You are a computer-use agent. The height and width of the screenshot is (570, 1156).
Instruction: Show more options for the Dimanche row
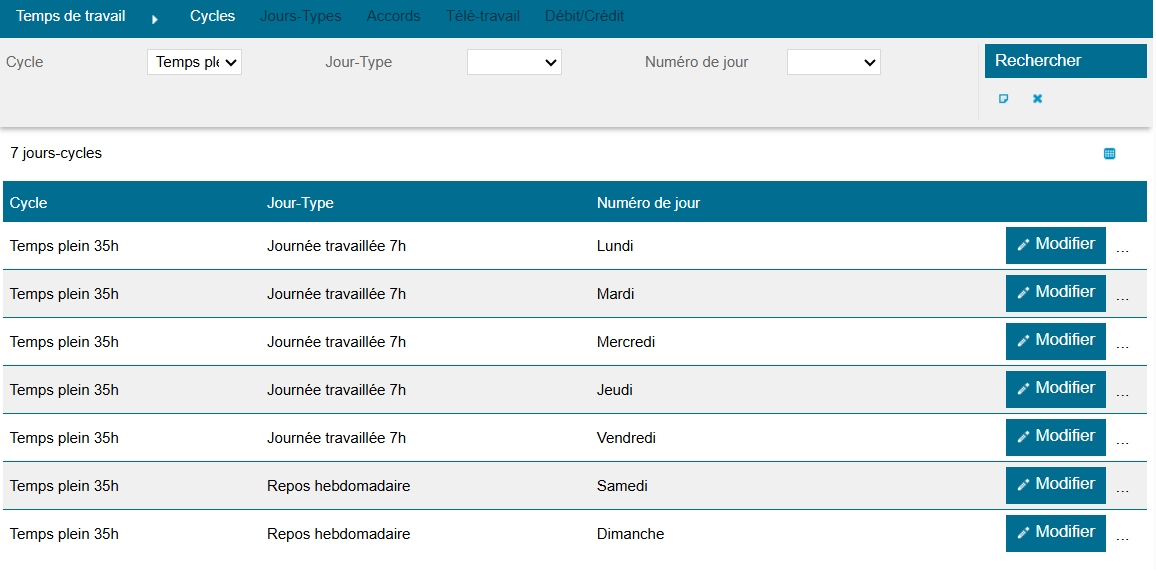(1122, 536)
